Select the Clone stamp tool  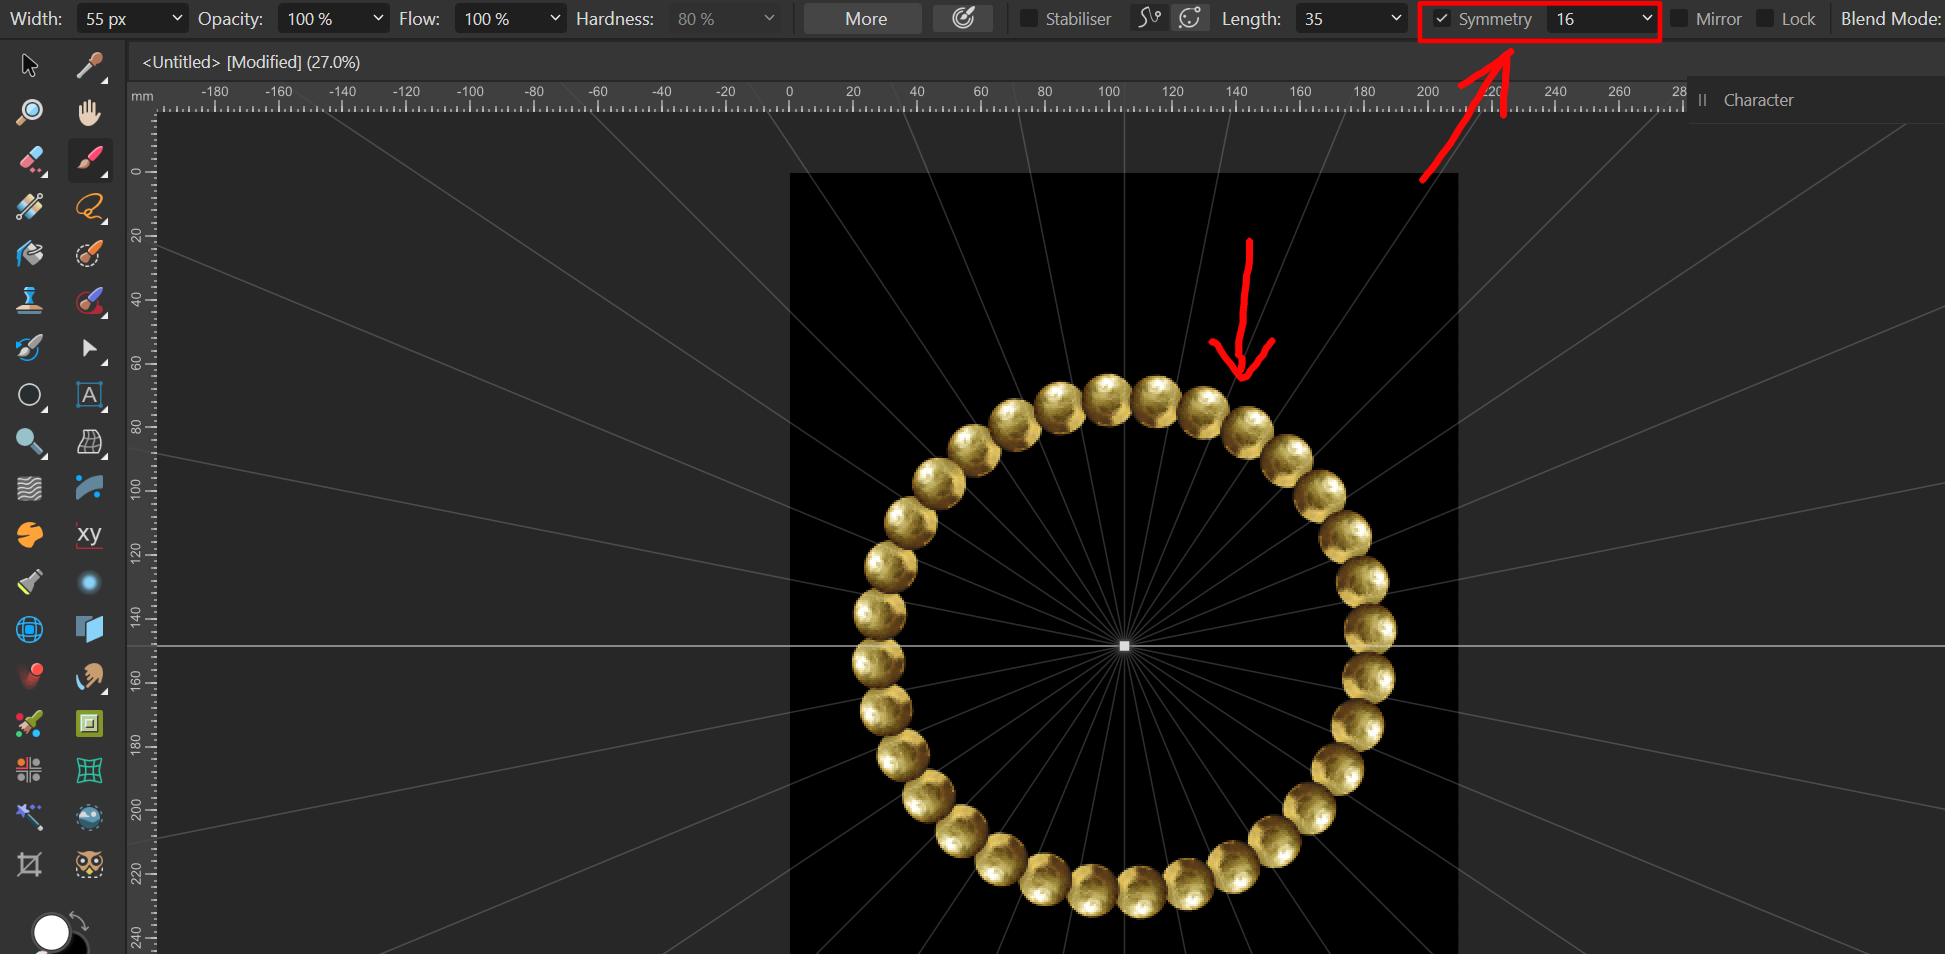tap(30, 300)
